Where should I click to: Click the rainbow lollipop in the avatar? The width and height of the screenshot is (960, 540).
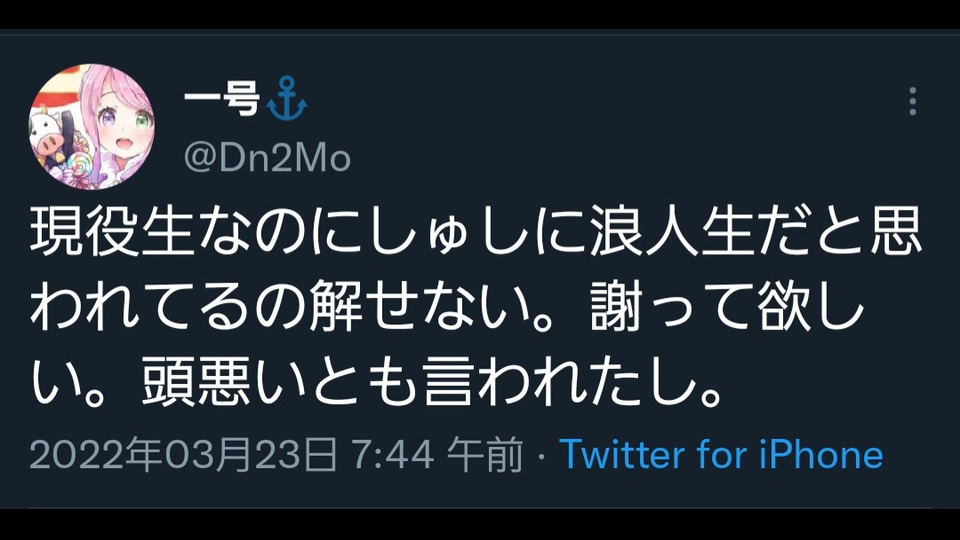pyautogui.click(x=80, y=164)
